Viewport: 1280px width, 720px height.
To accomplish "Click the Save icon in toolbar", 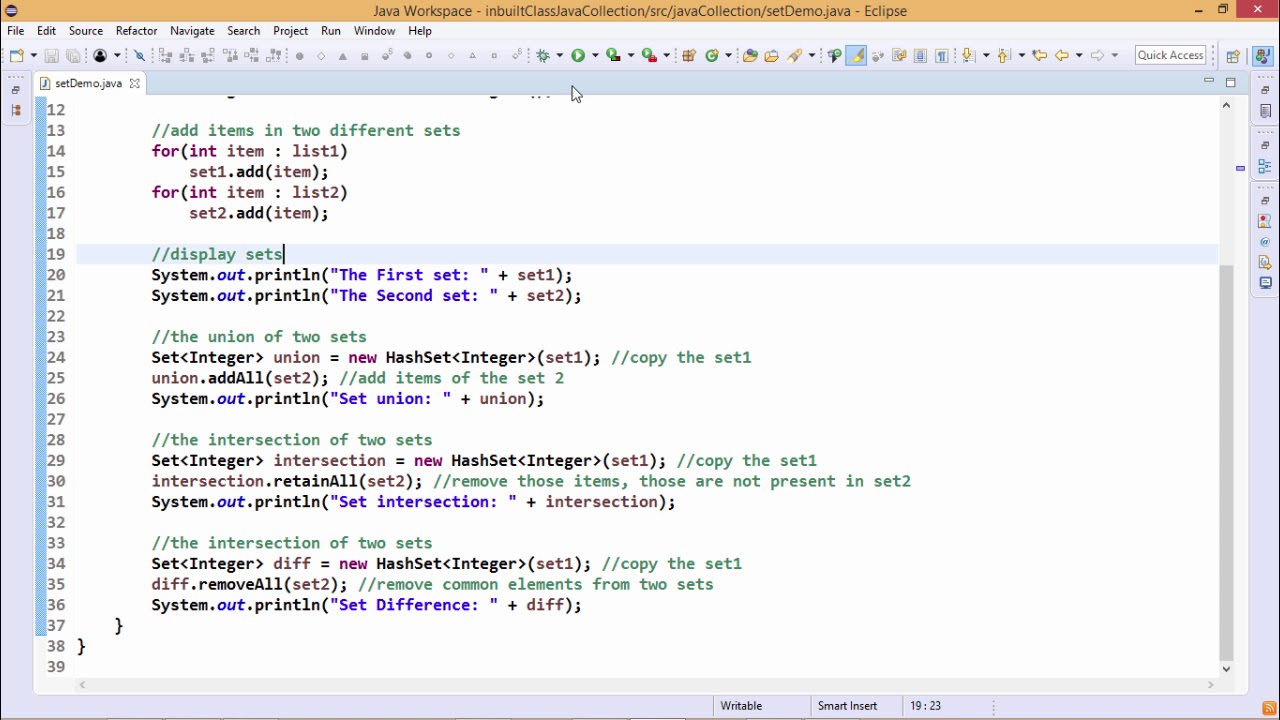I will point(51,56).
